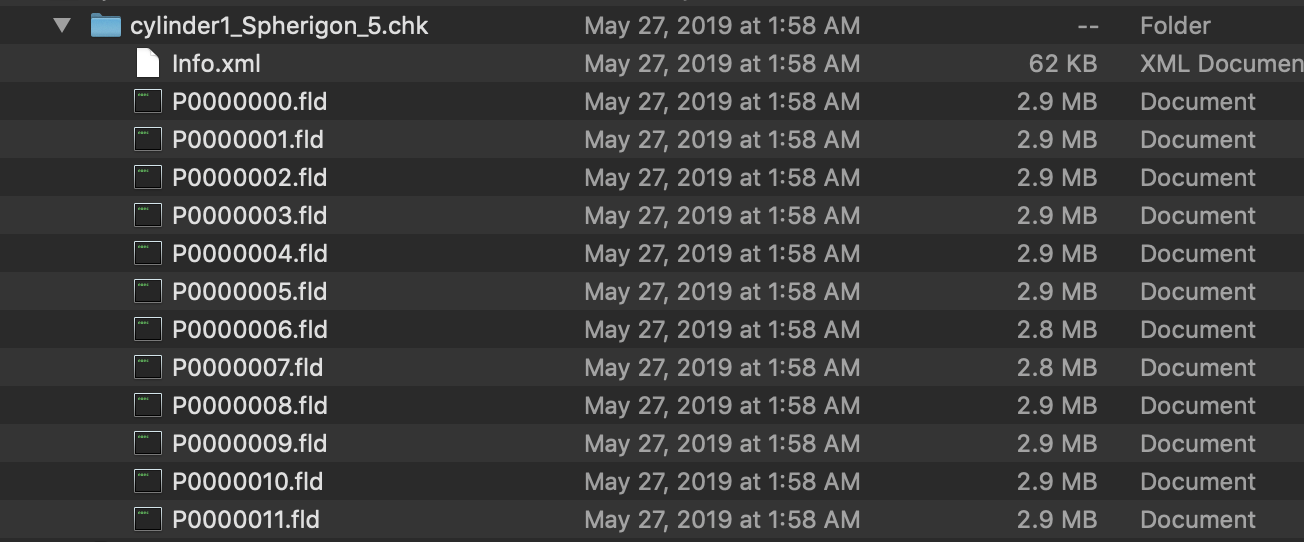Image resolution: width=1304 pixels, height=542 pixels.
Task: Click the date modified of P0000011.fld
Action: (x=722, y=520)
